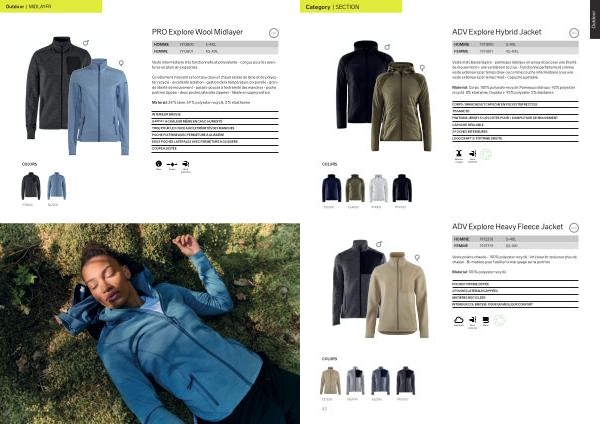Click the cloud icon under Heavy Fleece Jacket

[x=458, y=320]
